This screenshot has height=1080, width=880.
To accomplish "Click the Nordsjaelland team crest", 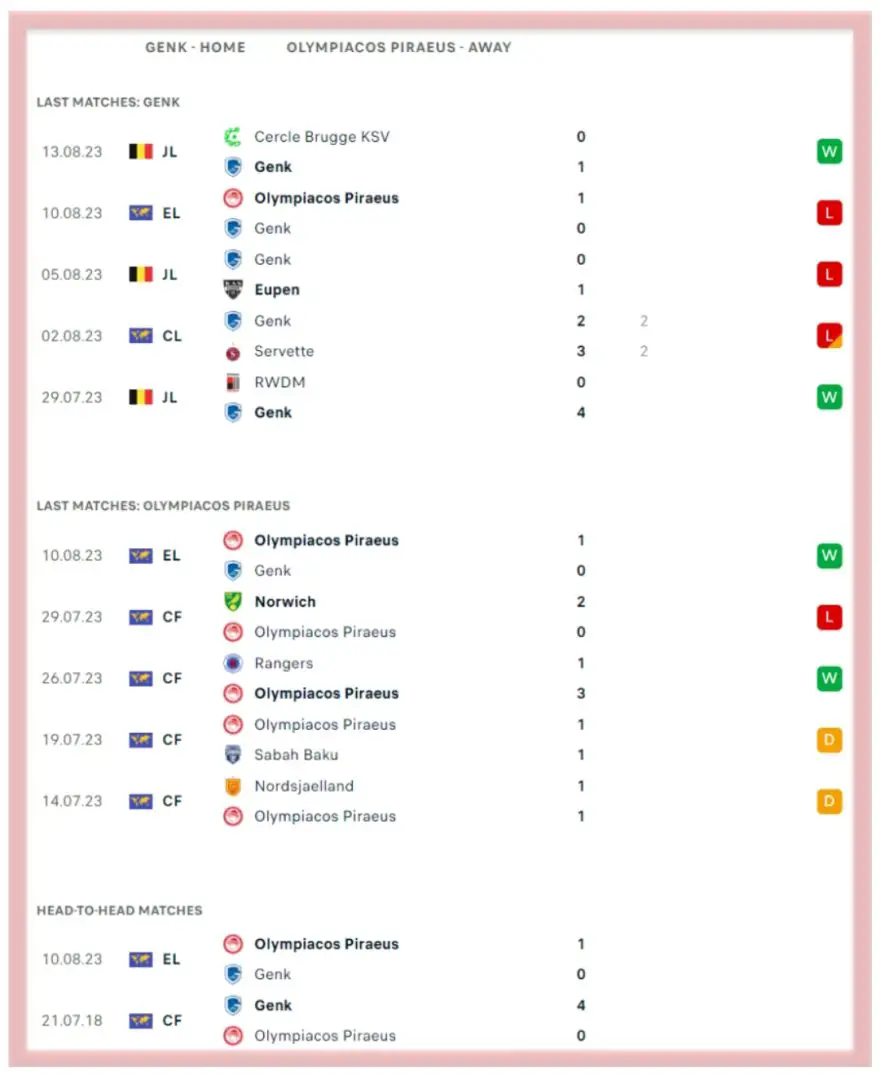I will coord(233,786).
